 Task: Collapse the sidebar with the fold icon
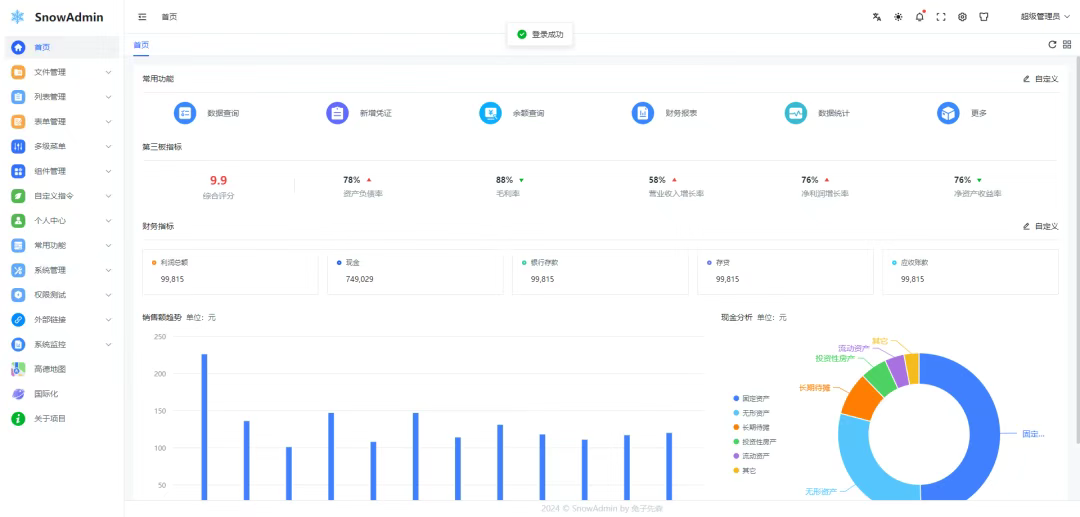[142, 17]
